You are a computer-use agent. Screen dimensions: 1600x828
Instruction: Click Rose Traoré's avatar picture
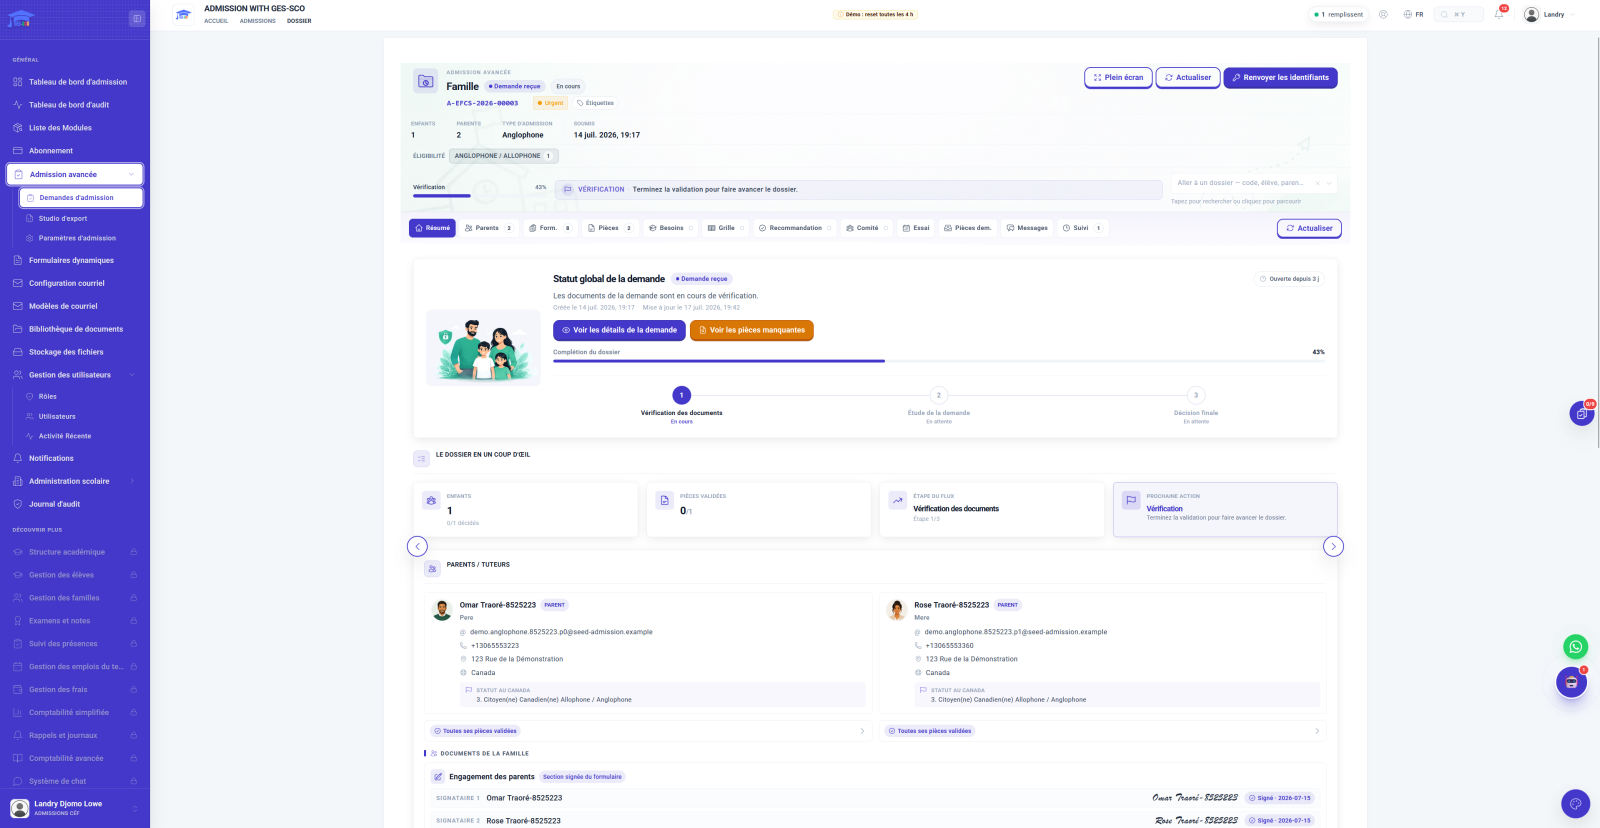[x=897, y=610]
